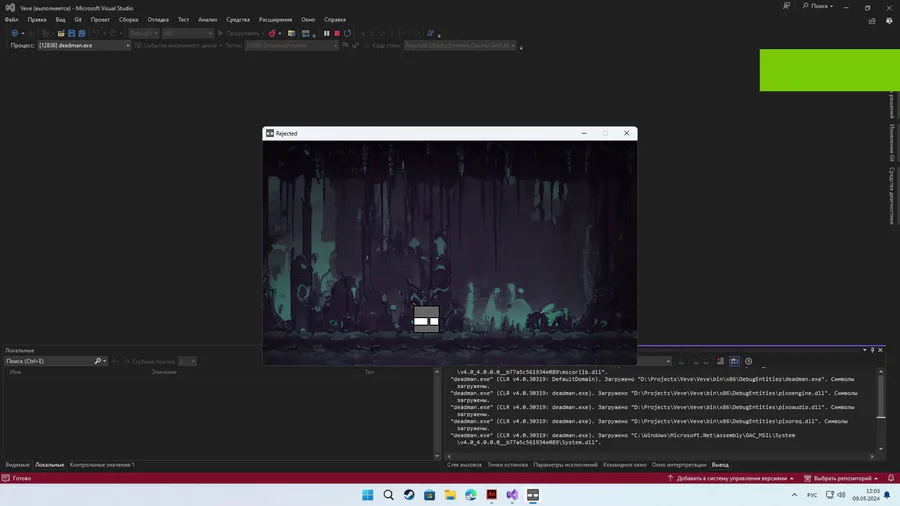Click the Поиск search box in title bar

pos(818,6)
